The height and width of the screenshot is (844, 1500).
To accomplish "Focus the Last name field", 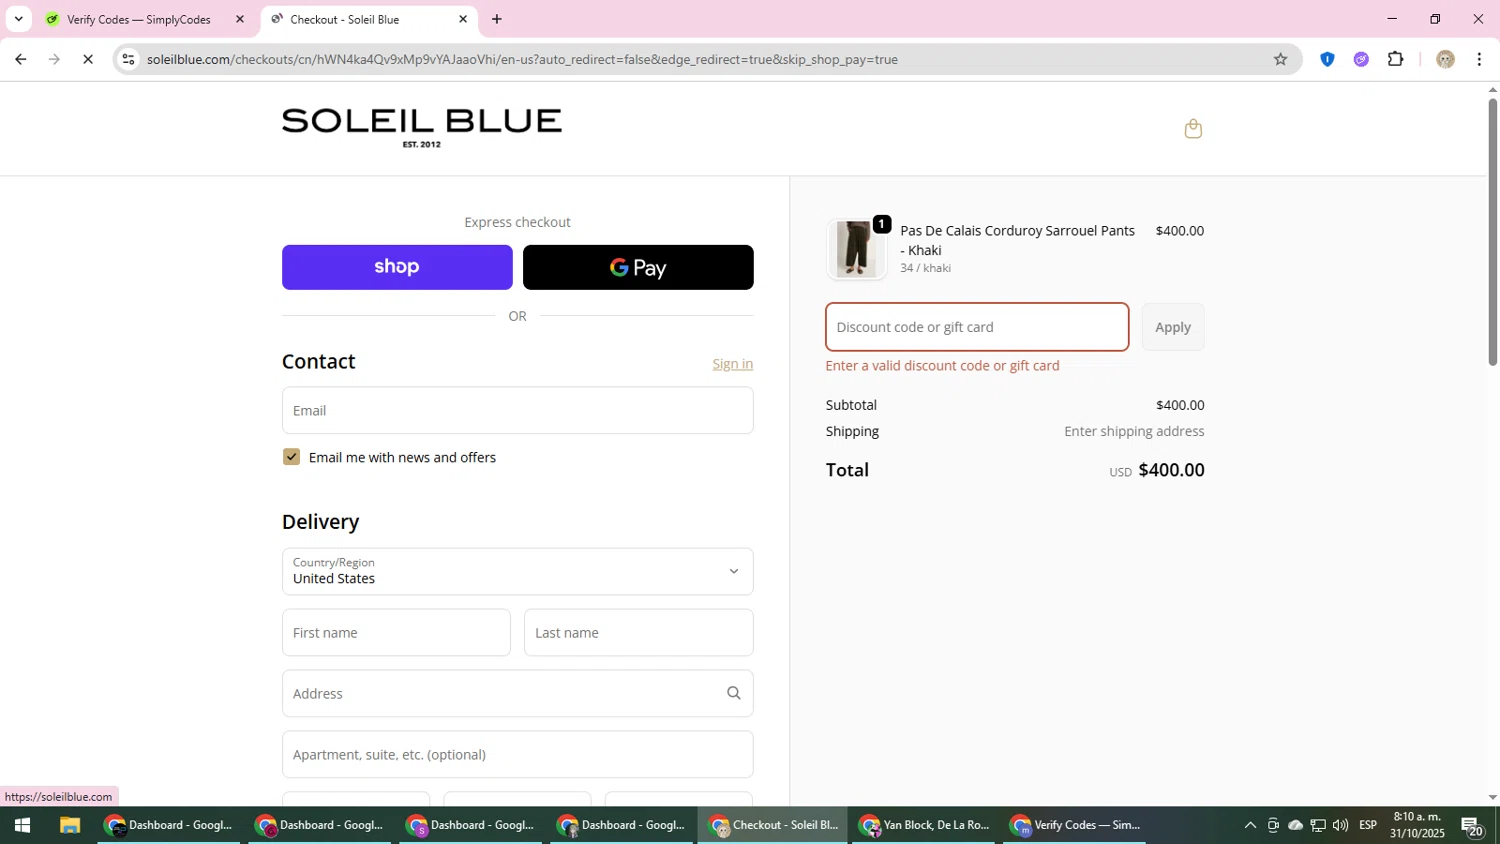I will click(x=638, y=632).
